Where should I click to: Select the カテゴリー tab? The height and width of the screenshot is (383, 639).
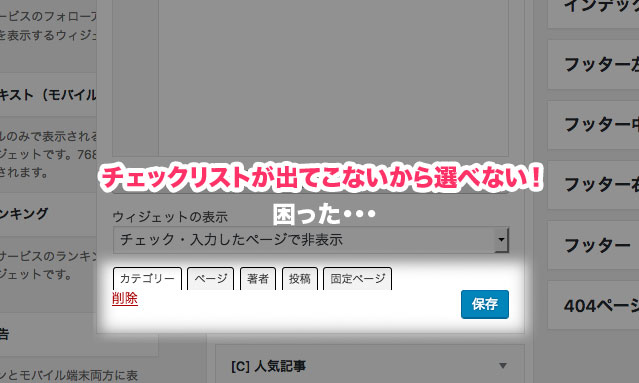(147, 279)
